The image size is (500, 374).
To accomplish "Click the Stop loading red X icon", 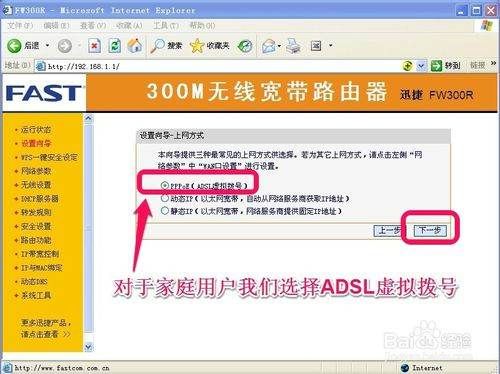I will coord(95,46).
